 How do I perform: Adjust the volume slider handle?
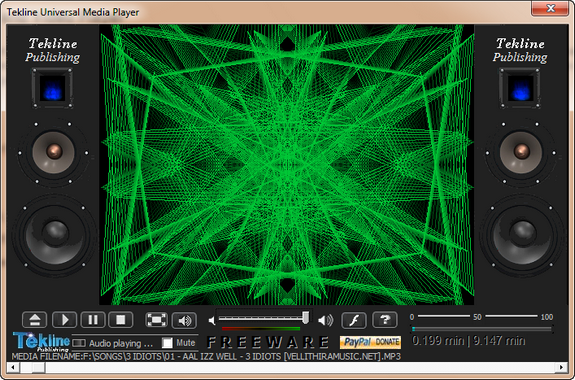(x=305, y=317)
